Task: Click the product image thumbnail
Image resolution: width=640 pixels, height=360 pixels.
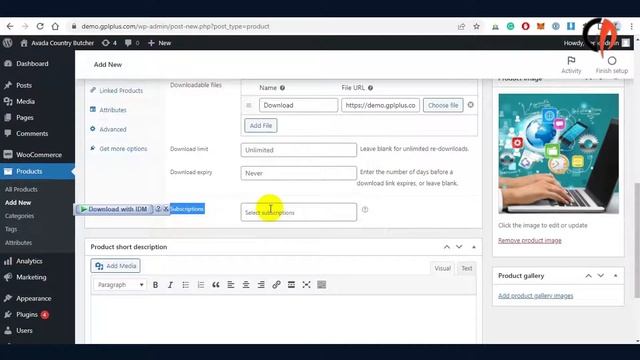Action: 558,153
